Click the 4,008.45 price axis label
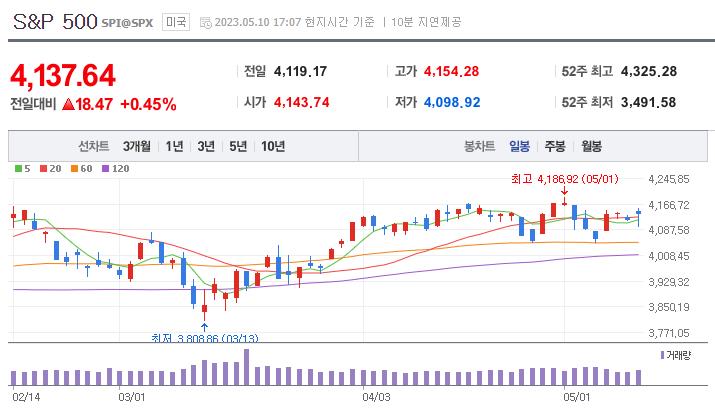 [x=669, y=256]
